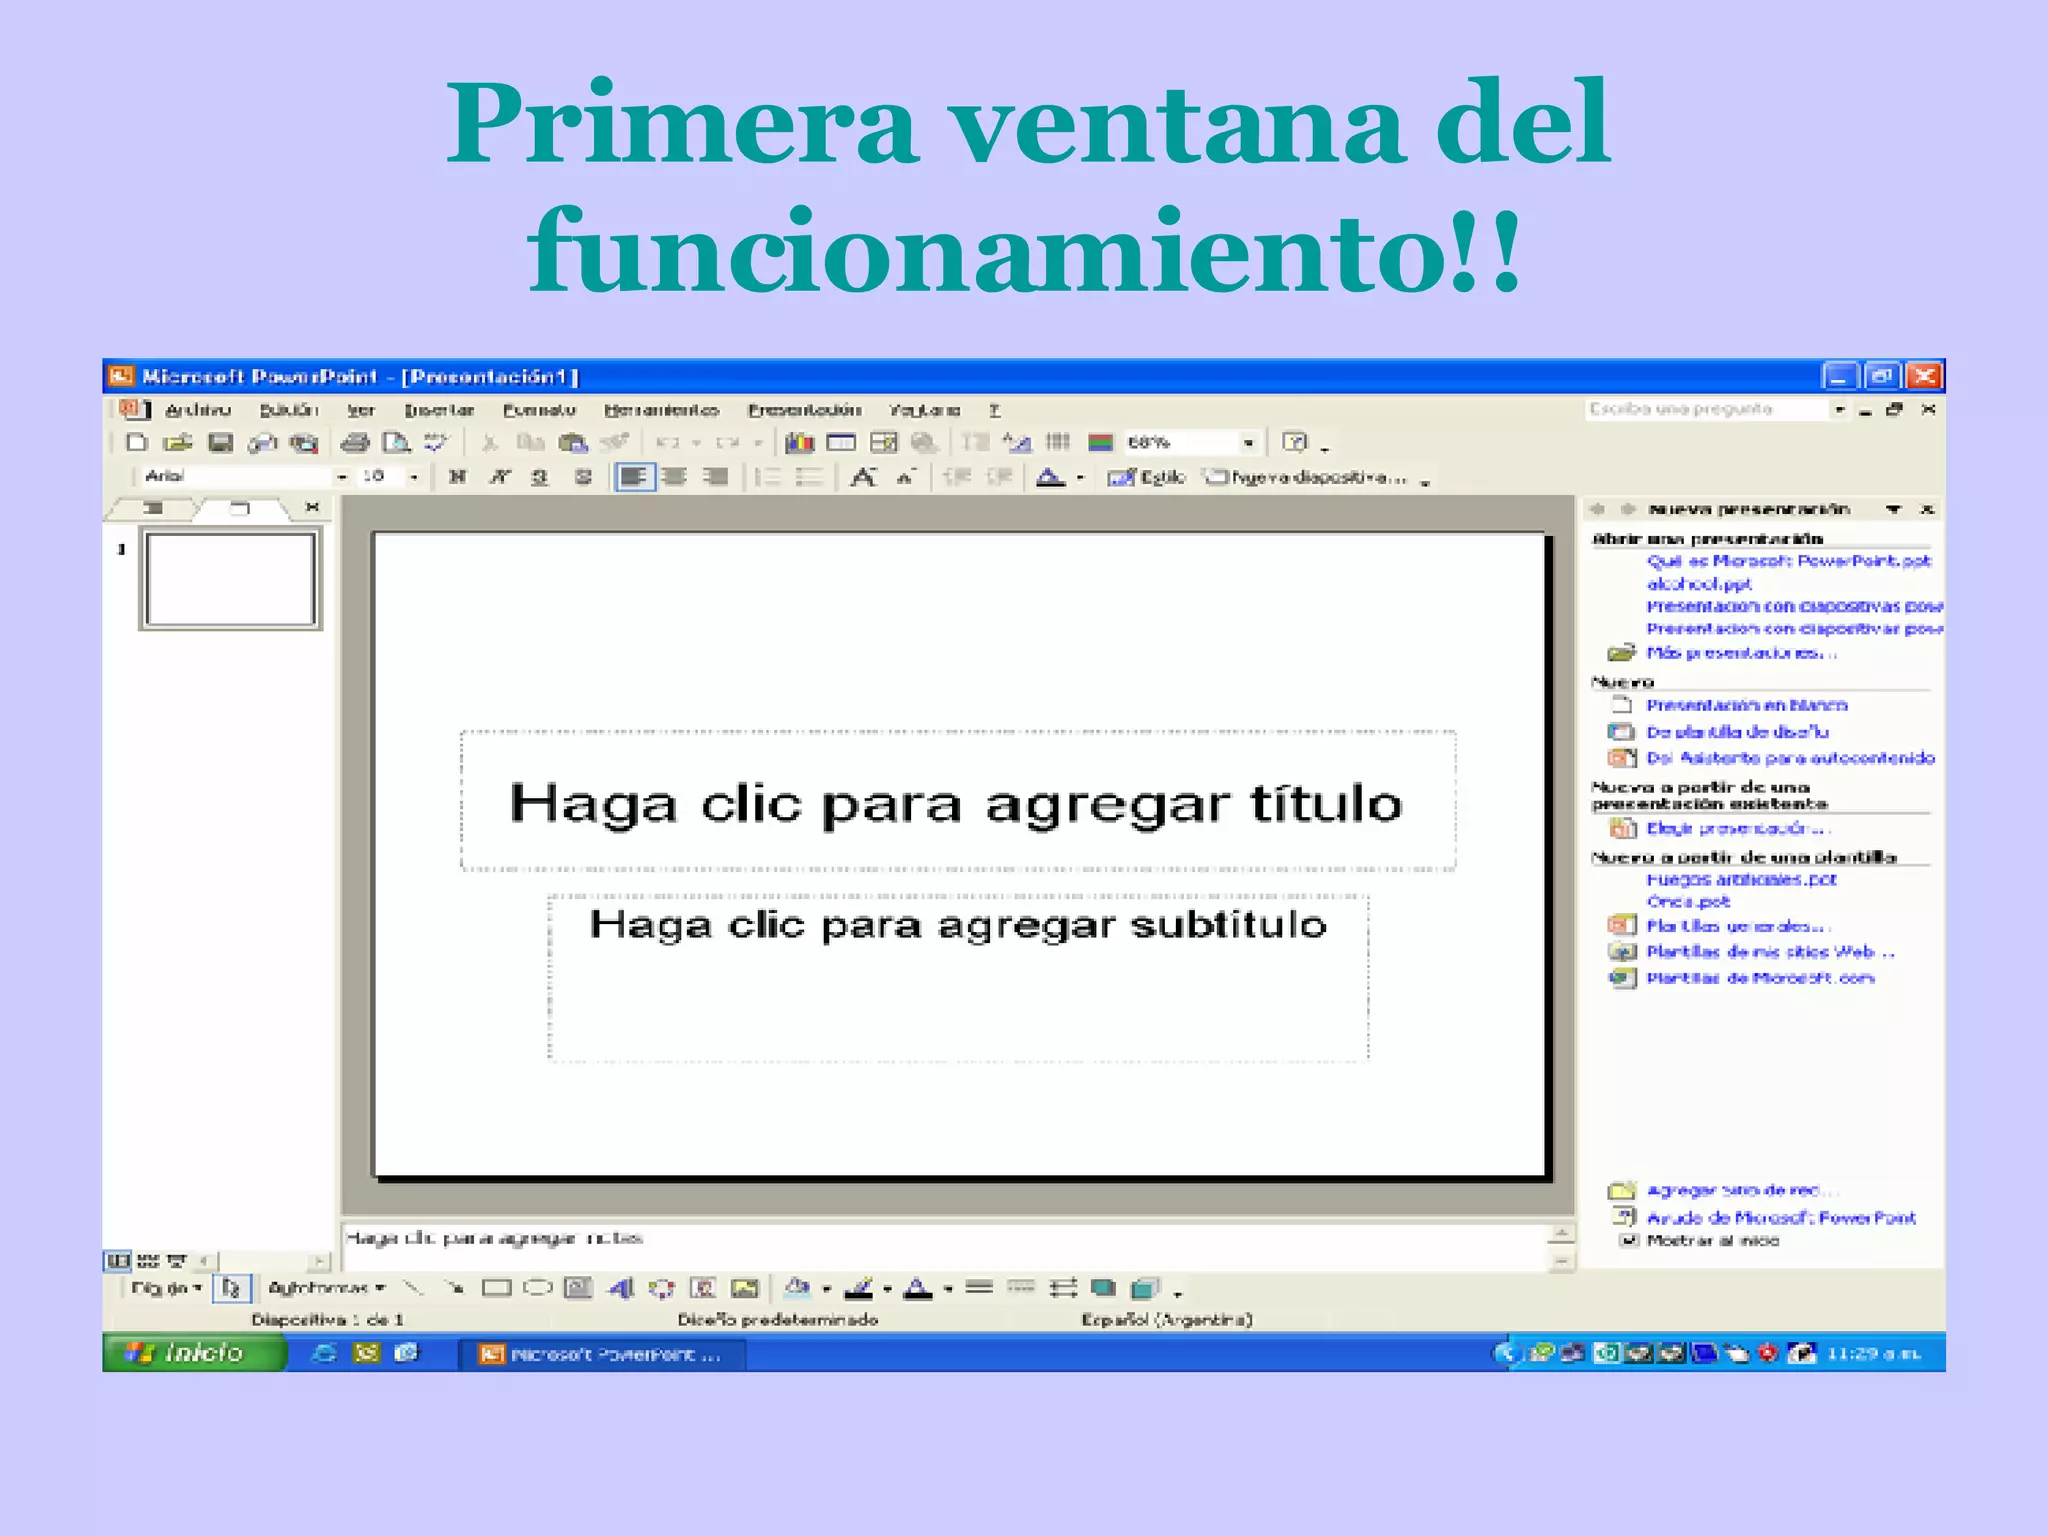Click the Insert Clip Art icon

tap(703, 1287)
